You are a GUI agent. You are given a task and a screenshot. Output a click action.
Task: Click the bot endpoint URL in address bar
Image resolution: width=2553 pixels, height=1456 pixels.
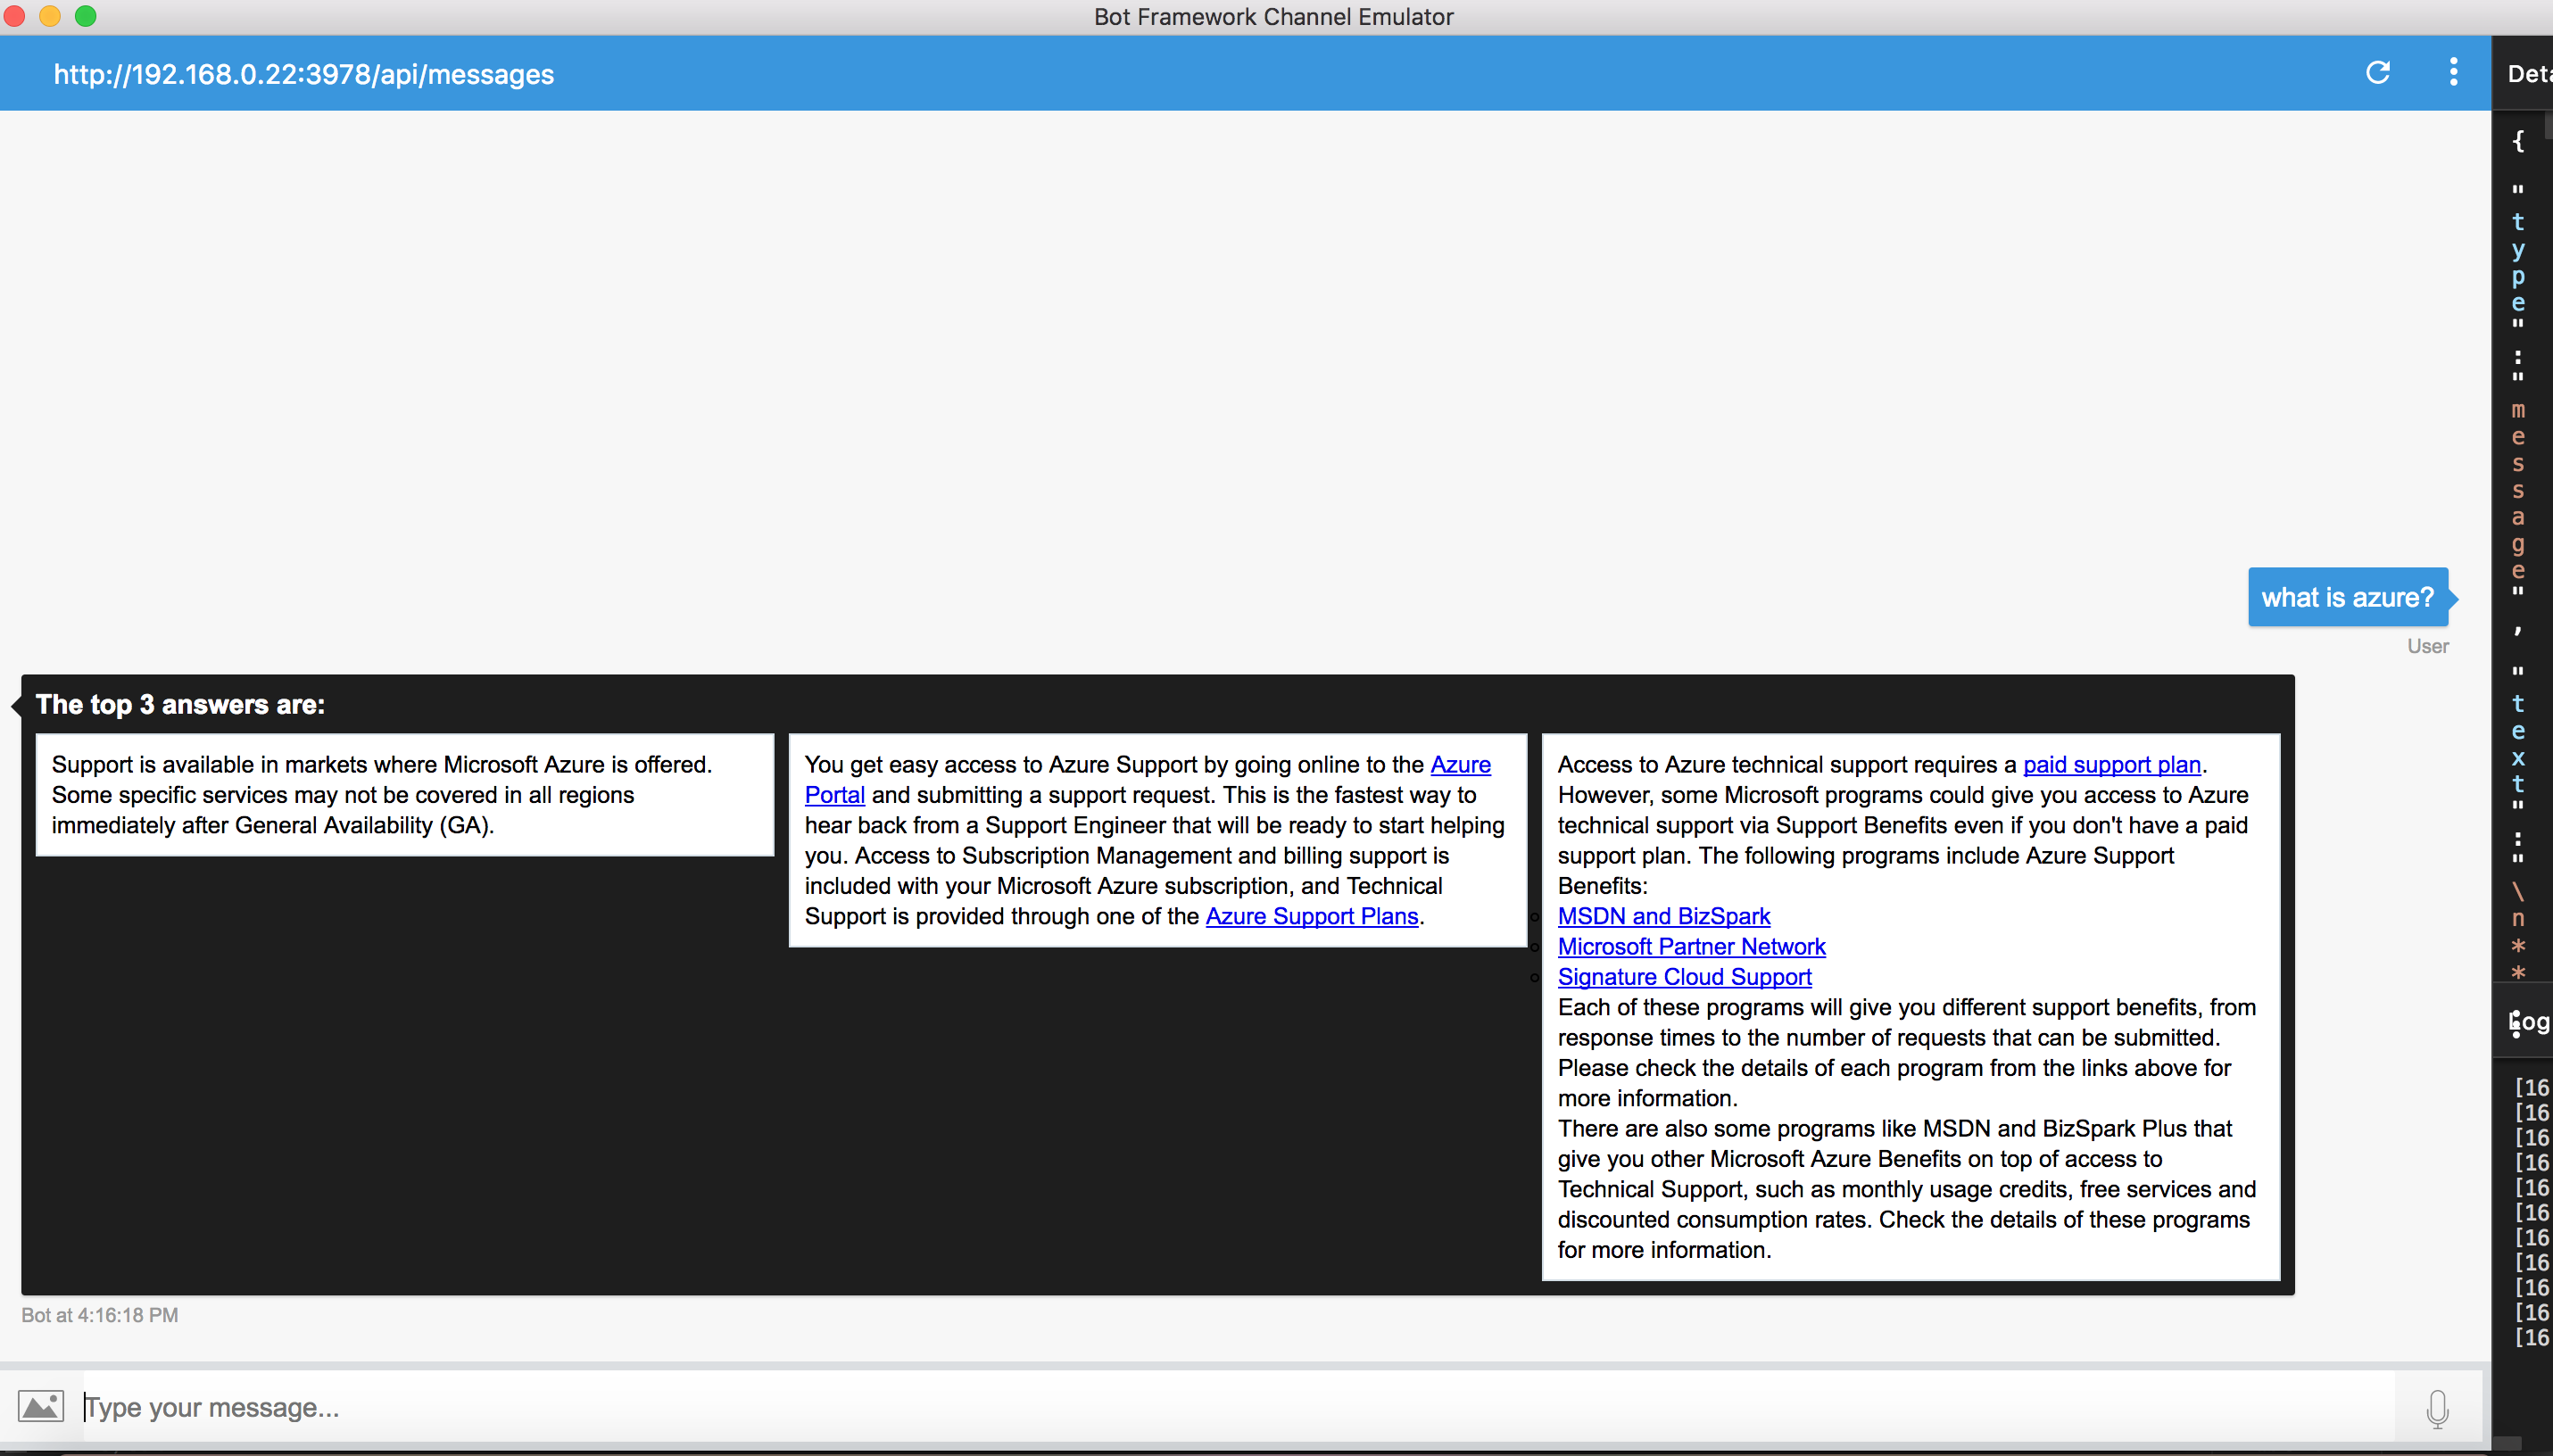tap(304, 74)
